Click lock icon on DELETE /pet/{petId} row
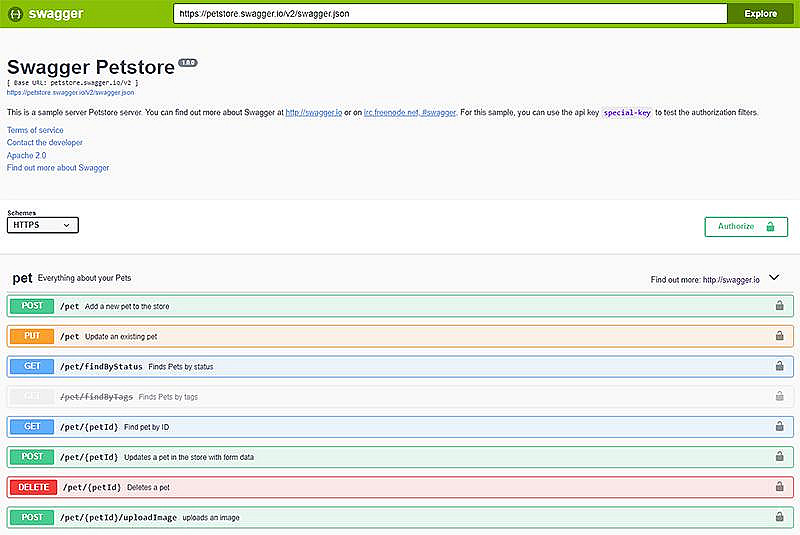The height and width of the screenshot is (535, 800). [x=779, y=487]
